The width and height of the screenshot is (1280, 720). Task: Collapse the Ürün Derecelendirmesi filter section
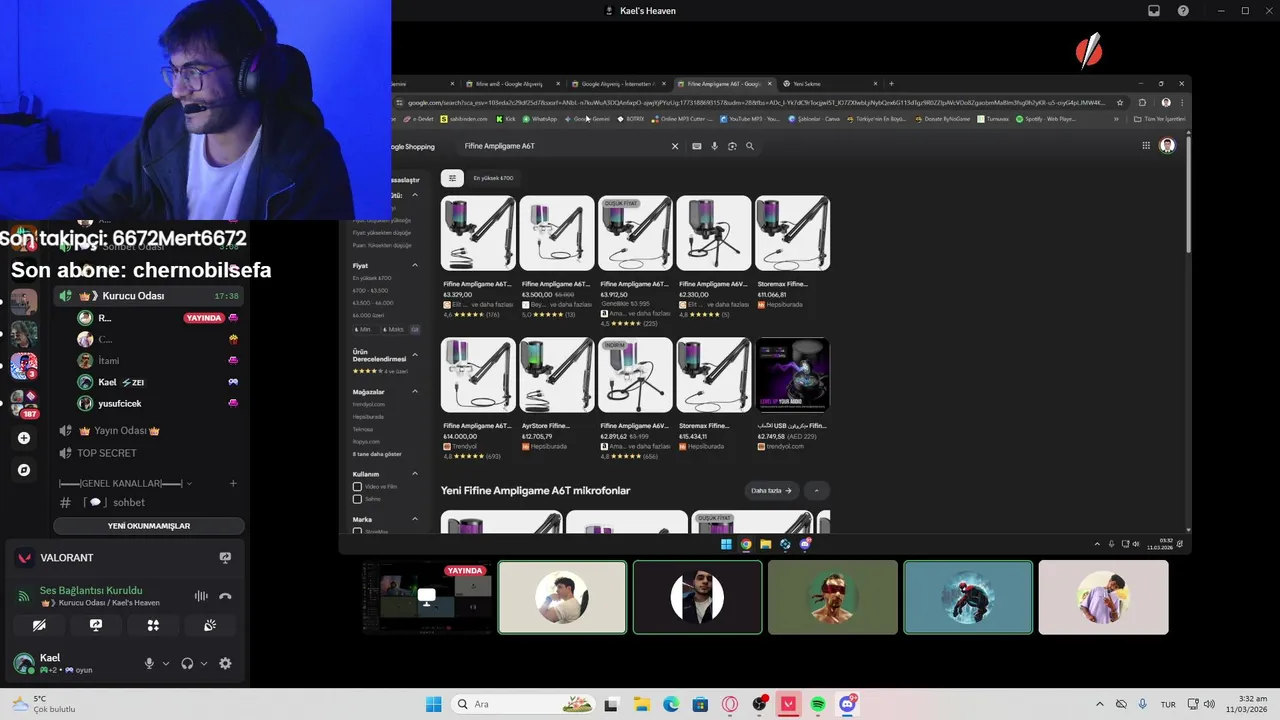click(x=415, y=355)
